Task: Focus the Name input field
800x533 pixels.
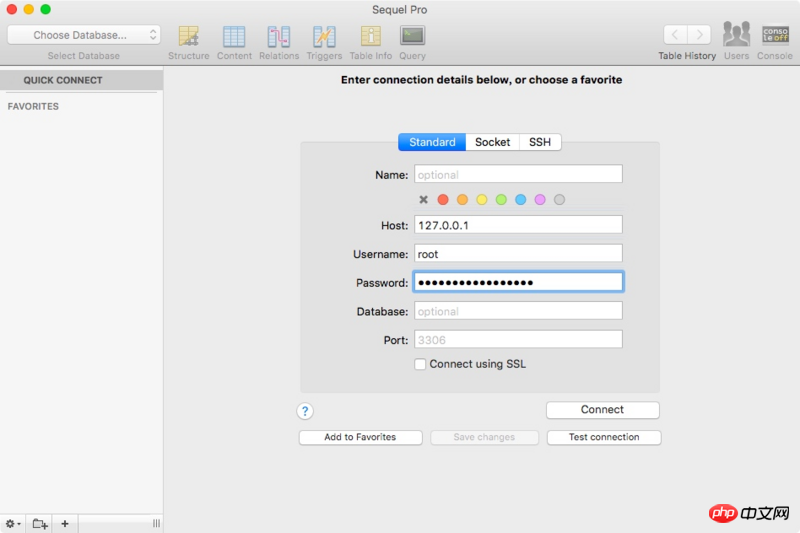Action: [x=518, y=174]
